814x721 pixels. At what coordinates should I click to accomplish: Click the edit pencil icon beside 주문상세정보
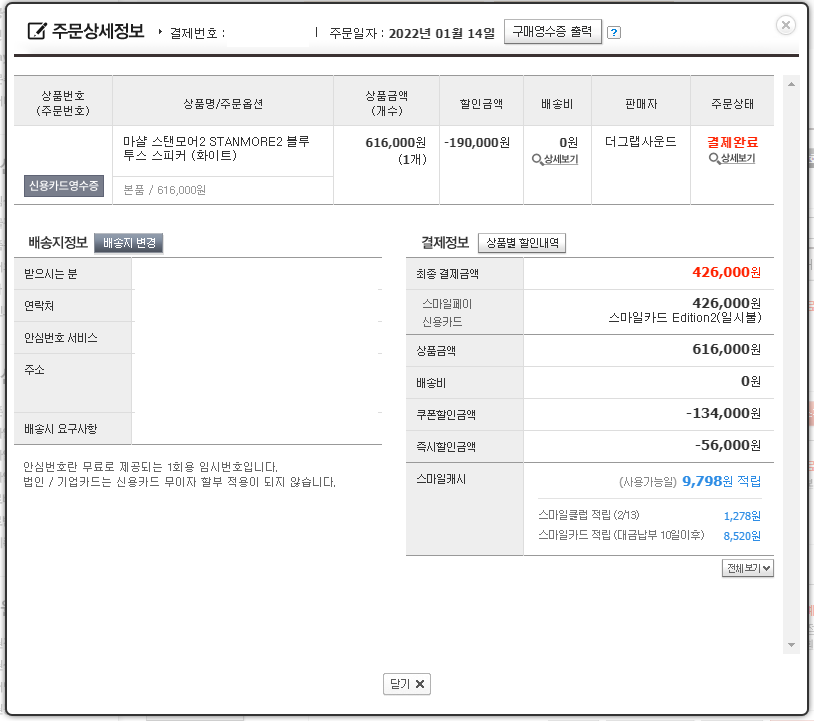pos(37,31)
